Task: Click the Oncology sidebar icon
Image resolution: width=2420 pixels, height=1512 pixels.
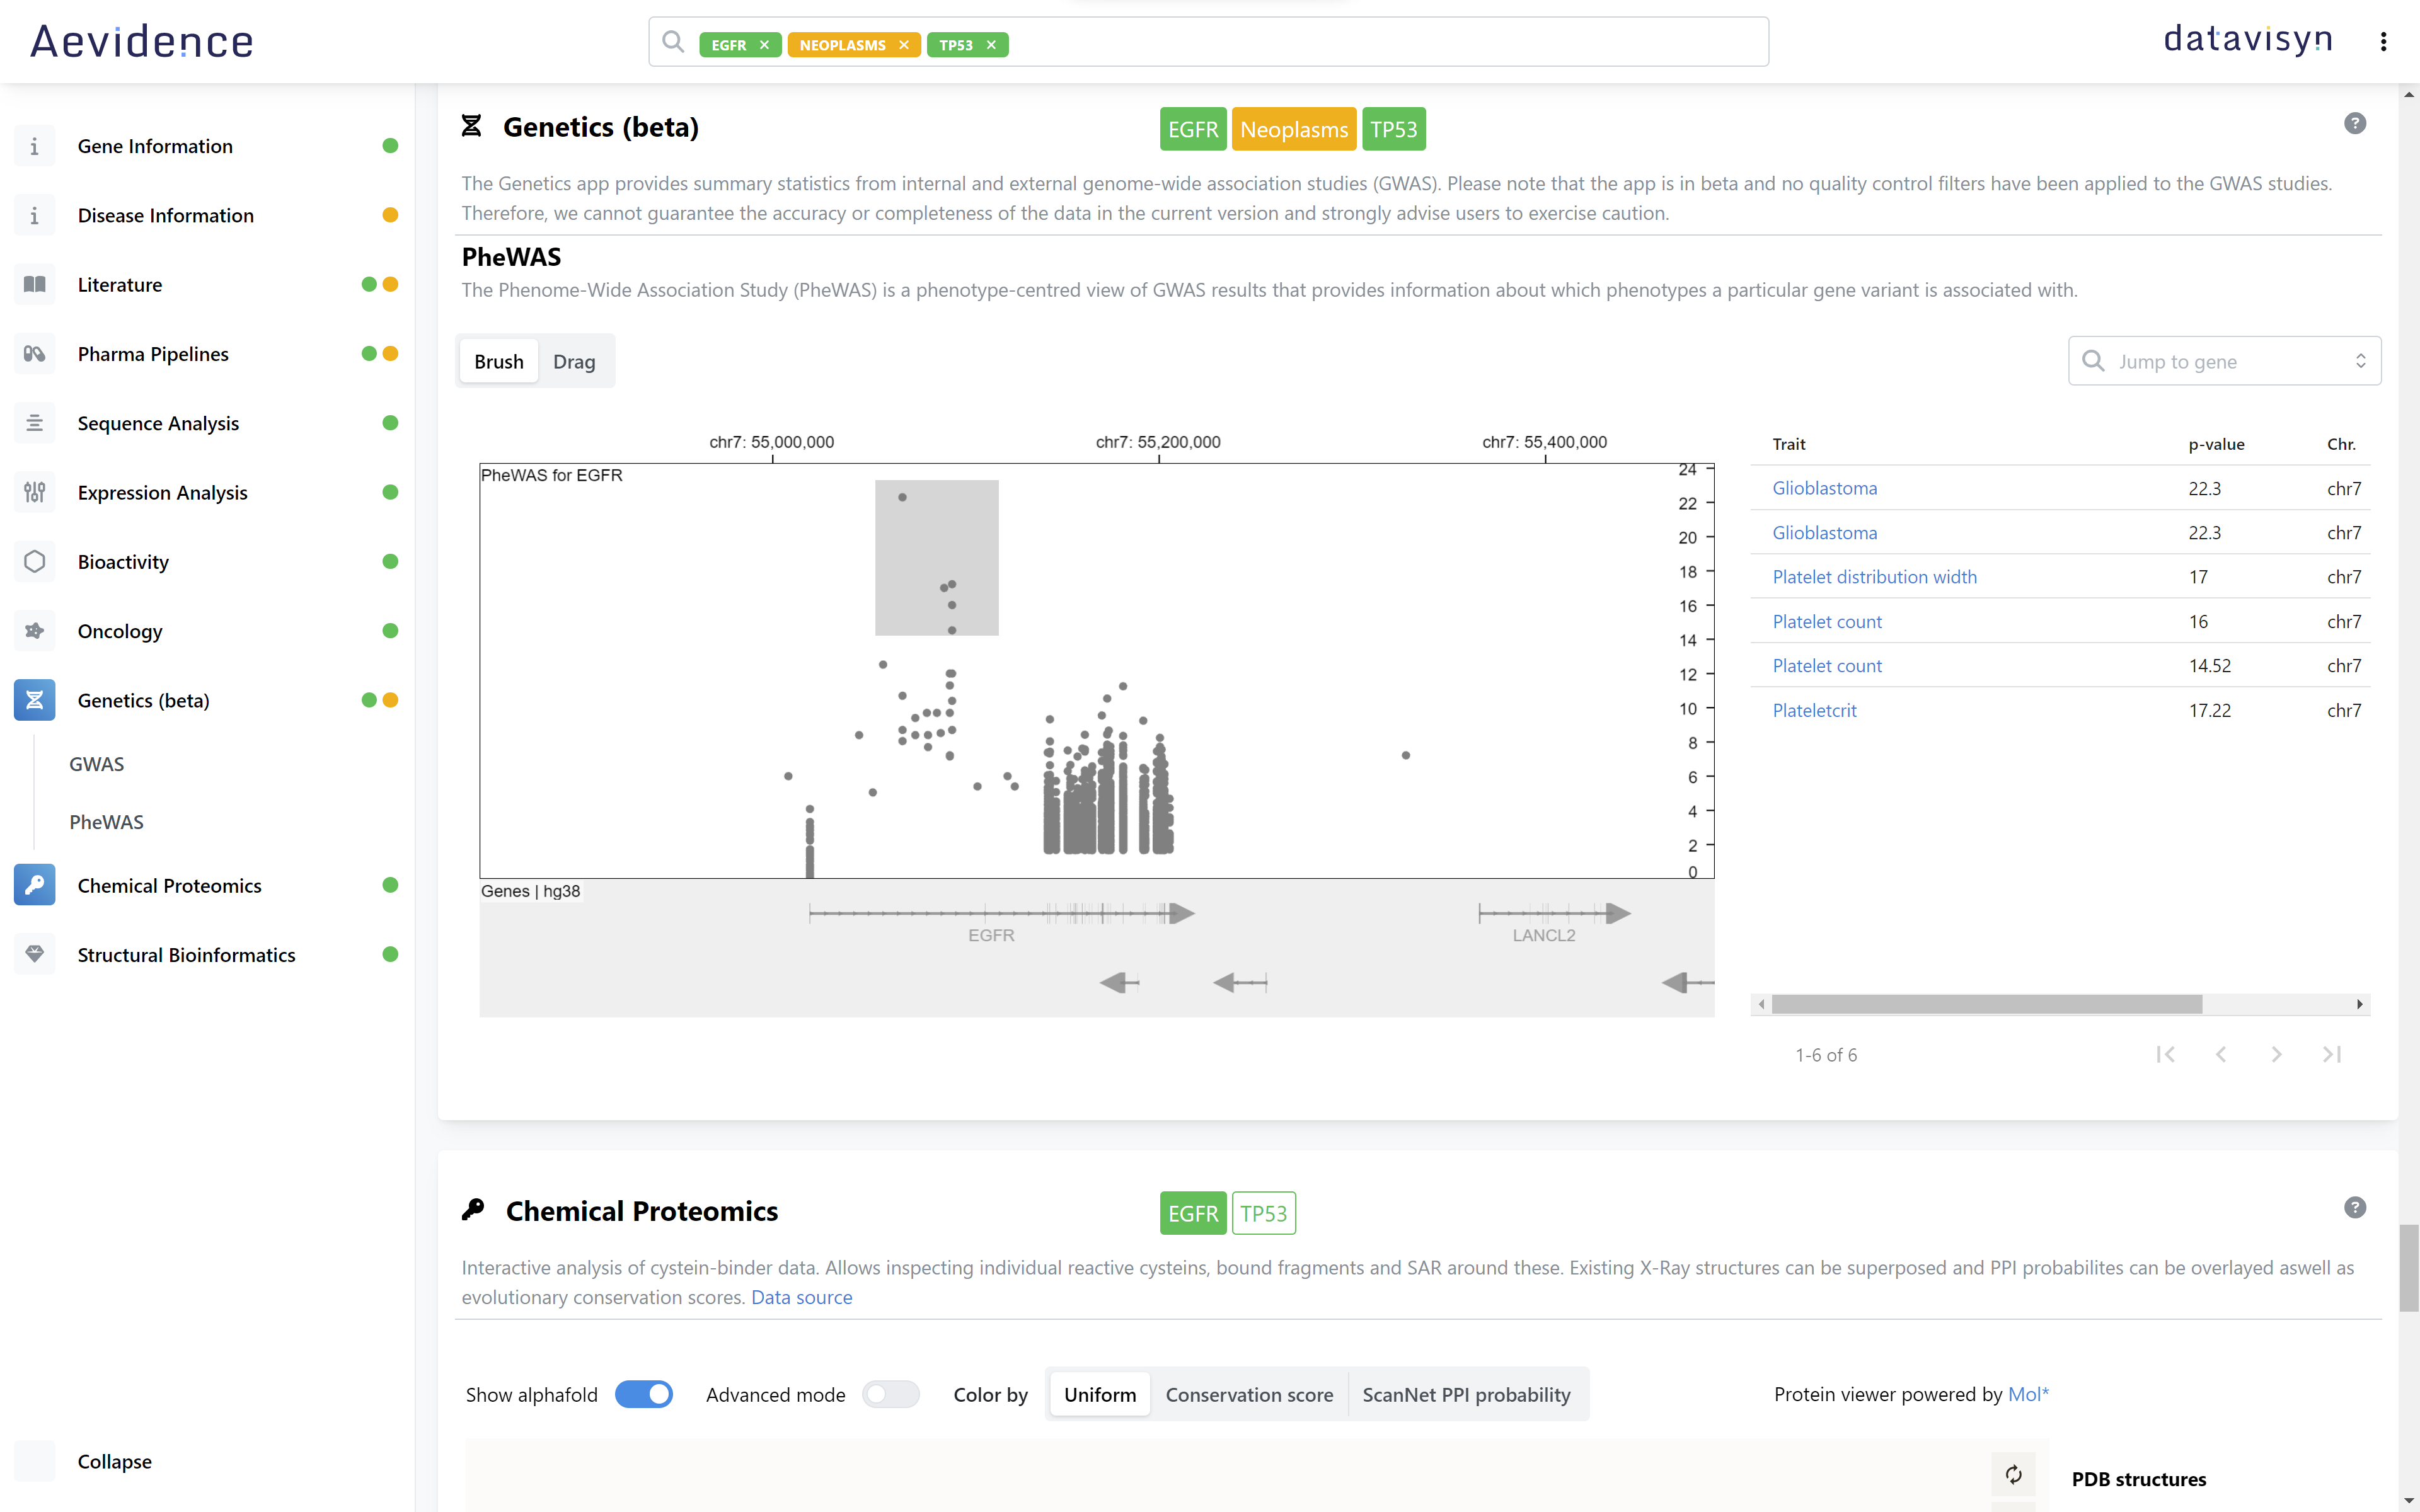Action: pyautogui.click(x=33, y=631)
